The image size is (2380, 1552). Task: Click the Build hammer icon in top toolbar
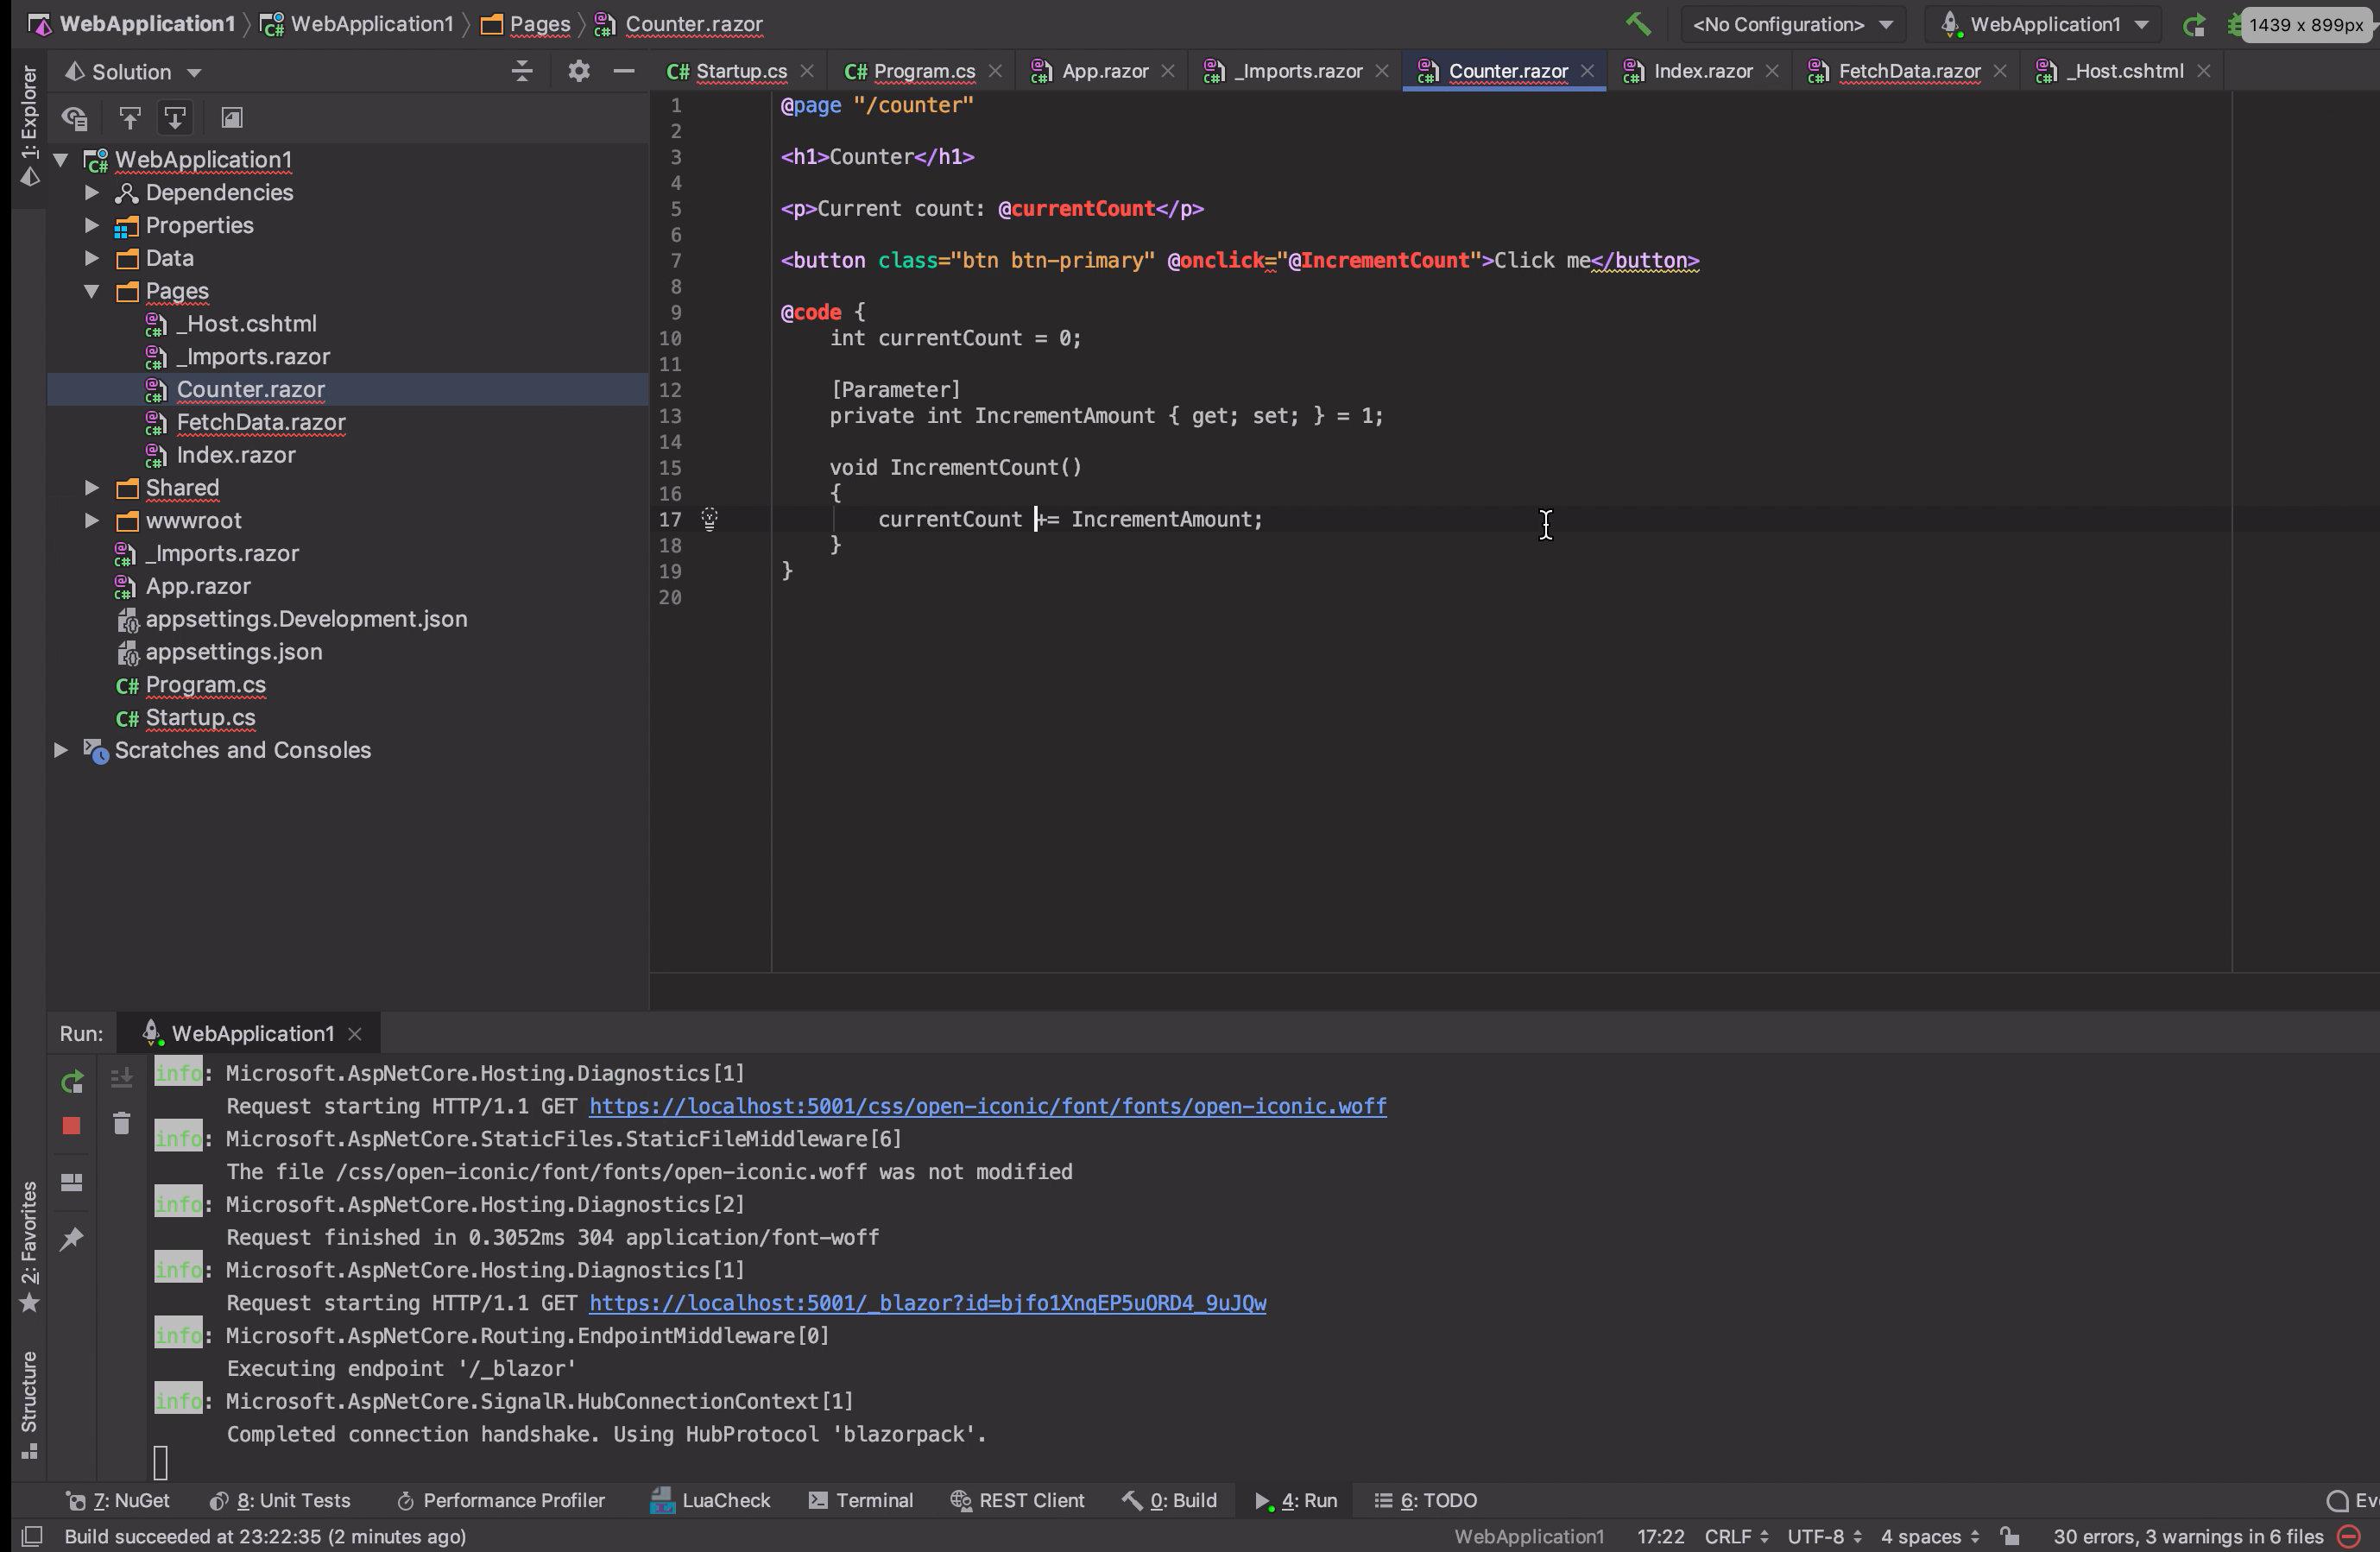coord(1637,24)
